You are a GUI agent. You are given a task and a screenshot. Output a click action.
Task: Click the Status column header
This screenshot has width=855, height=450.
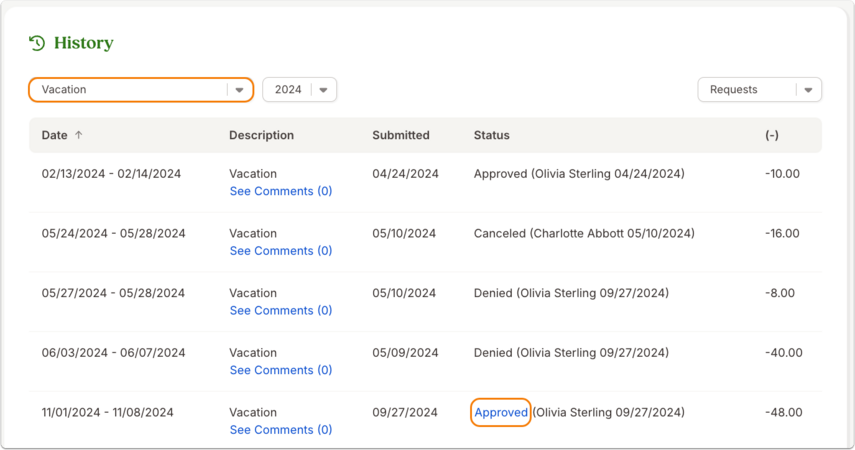491,135
